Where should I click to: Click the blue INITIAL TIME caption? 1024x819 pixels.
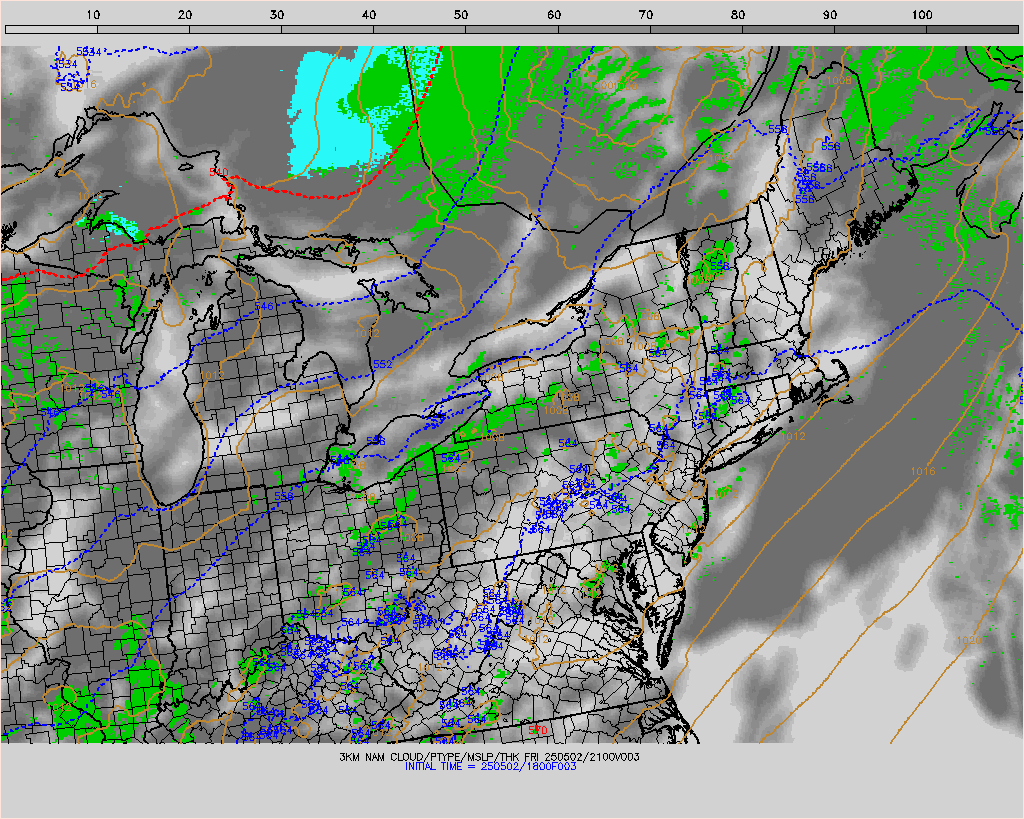coord(490,766)
